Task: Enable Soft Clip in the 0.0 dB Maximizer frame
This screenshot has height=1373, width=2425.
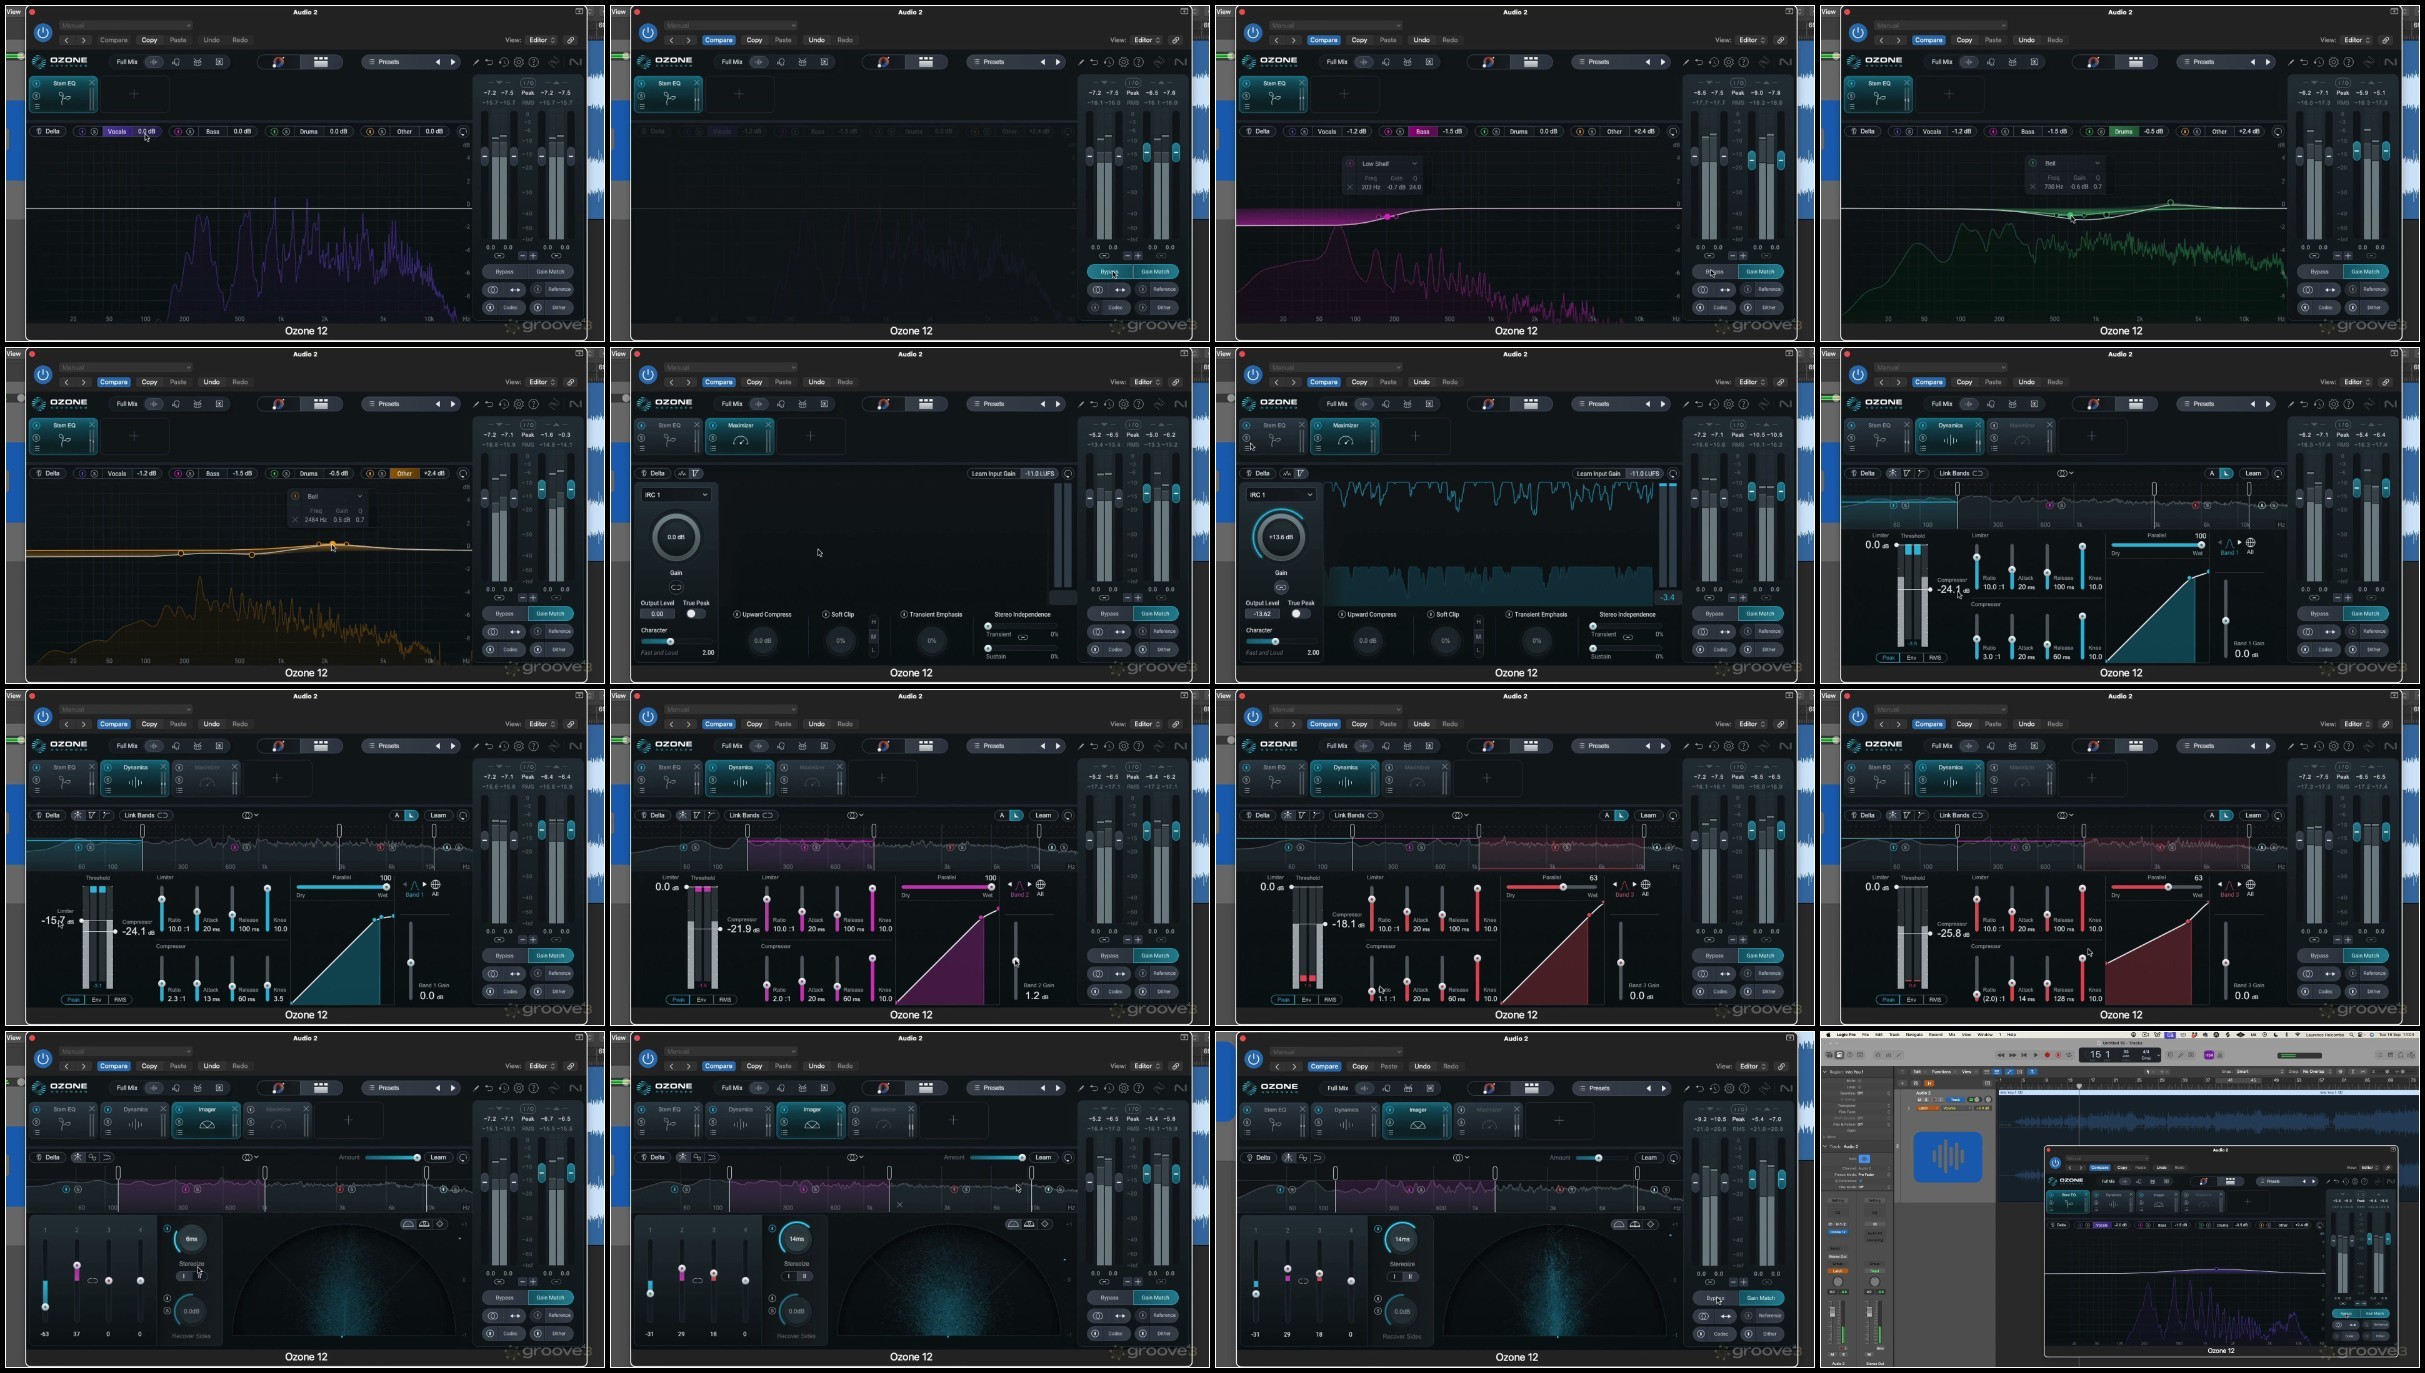Action: 826,614
